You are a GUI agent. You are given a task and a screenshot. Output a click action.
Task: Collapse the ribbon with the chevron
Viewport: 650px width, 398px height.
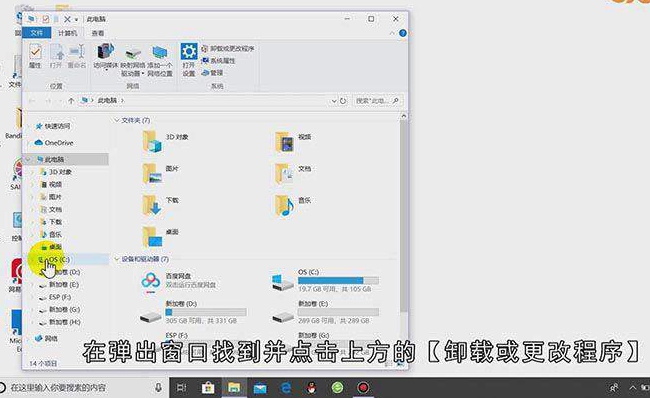tap(392, 33)
